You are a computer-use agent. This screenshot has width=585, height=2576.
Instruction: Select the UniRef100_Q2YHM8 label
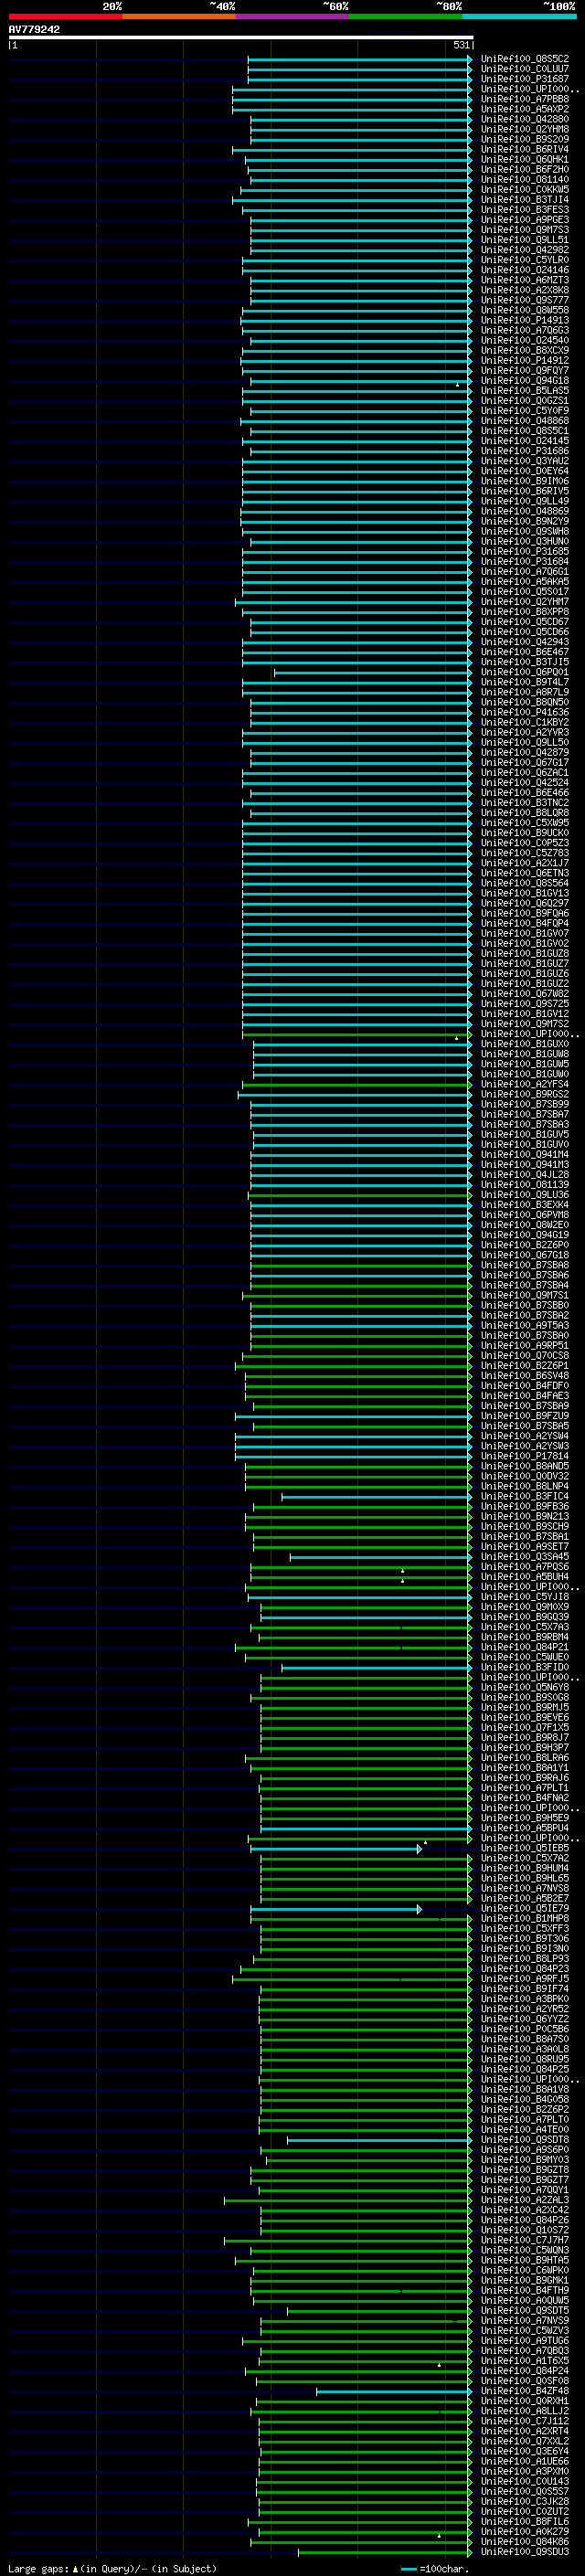click(x=525, y=129)
